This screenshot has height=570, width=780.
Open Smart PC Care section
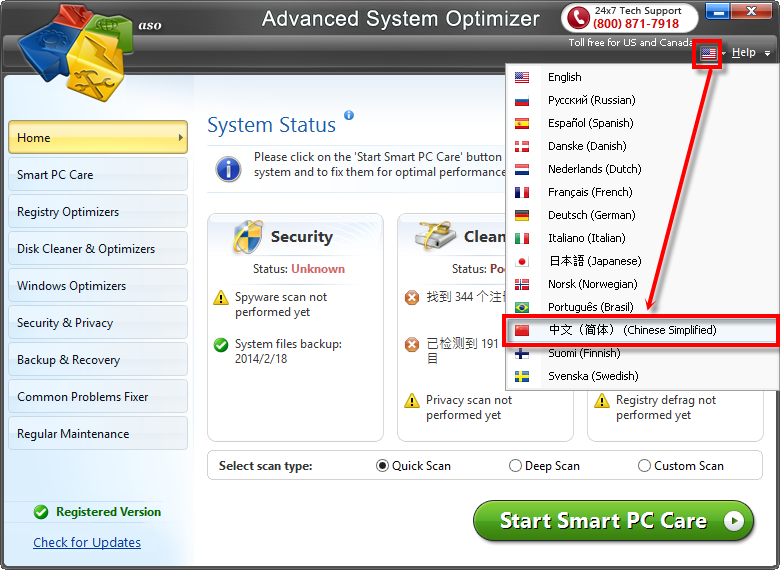pos(98,175)
